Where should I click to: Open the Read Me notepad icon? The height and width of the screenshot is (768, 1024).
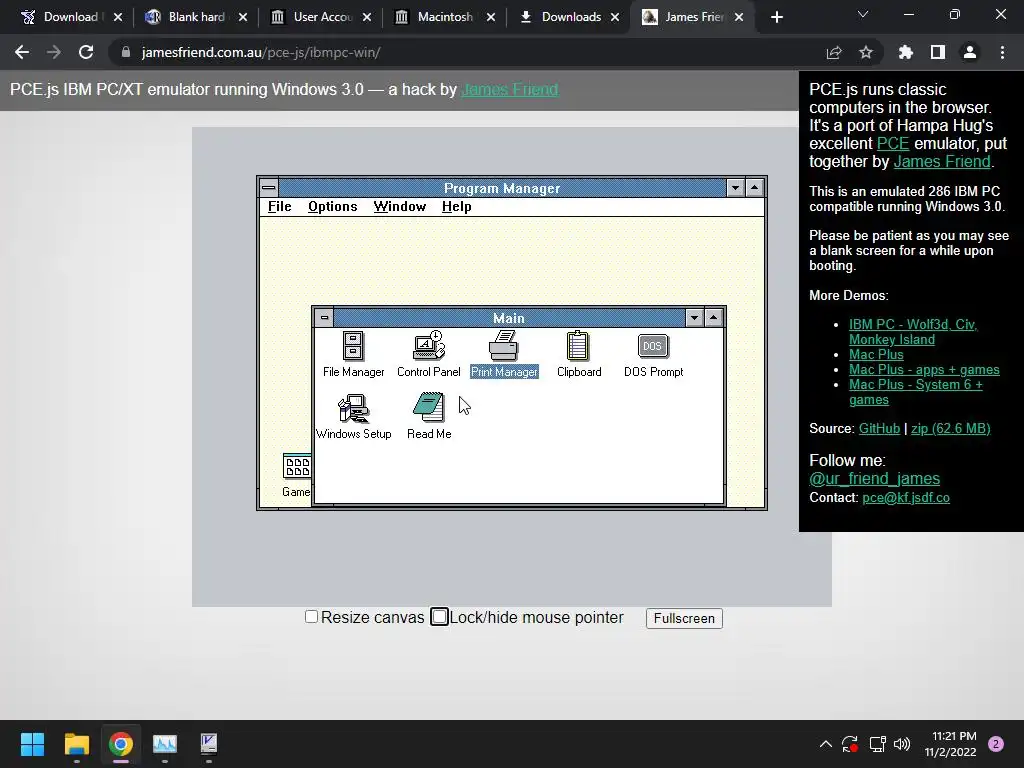point(429,417)
